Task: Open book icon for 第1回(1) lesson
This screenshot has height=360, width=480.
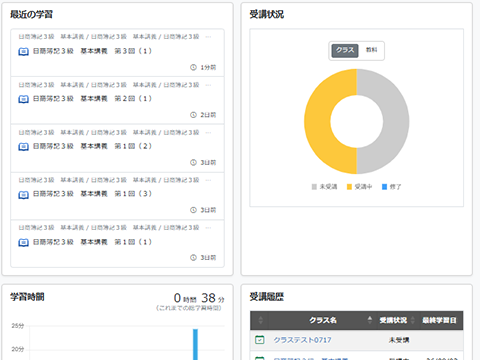Action: pos(23,242)
